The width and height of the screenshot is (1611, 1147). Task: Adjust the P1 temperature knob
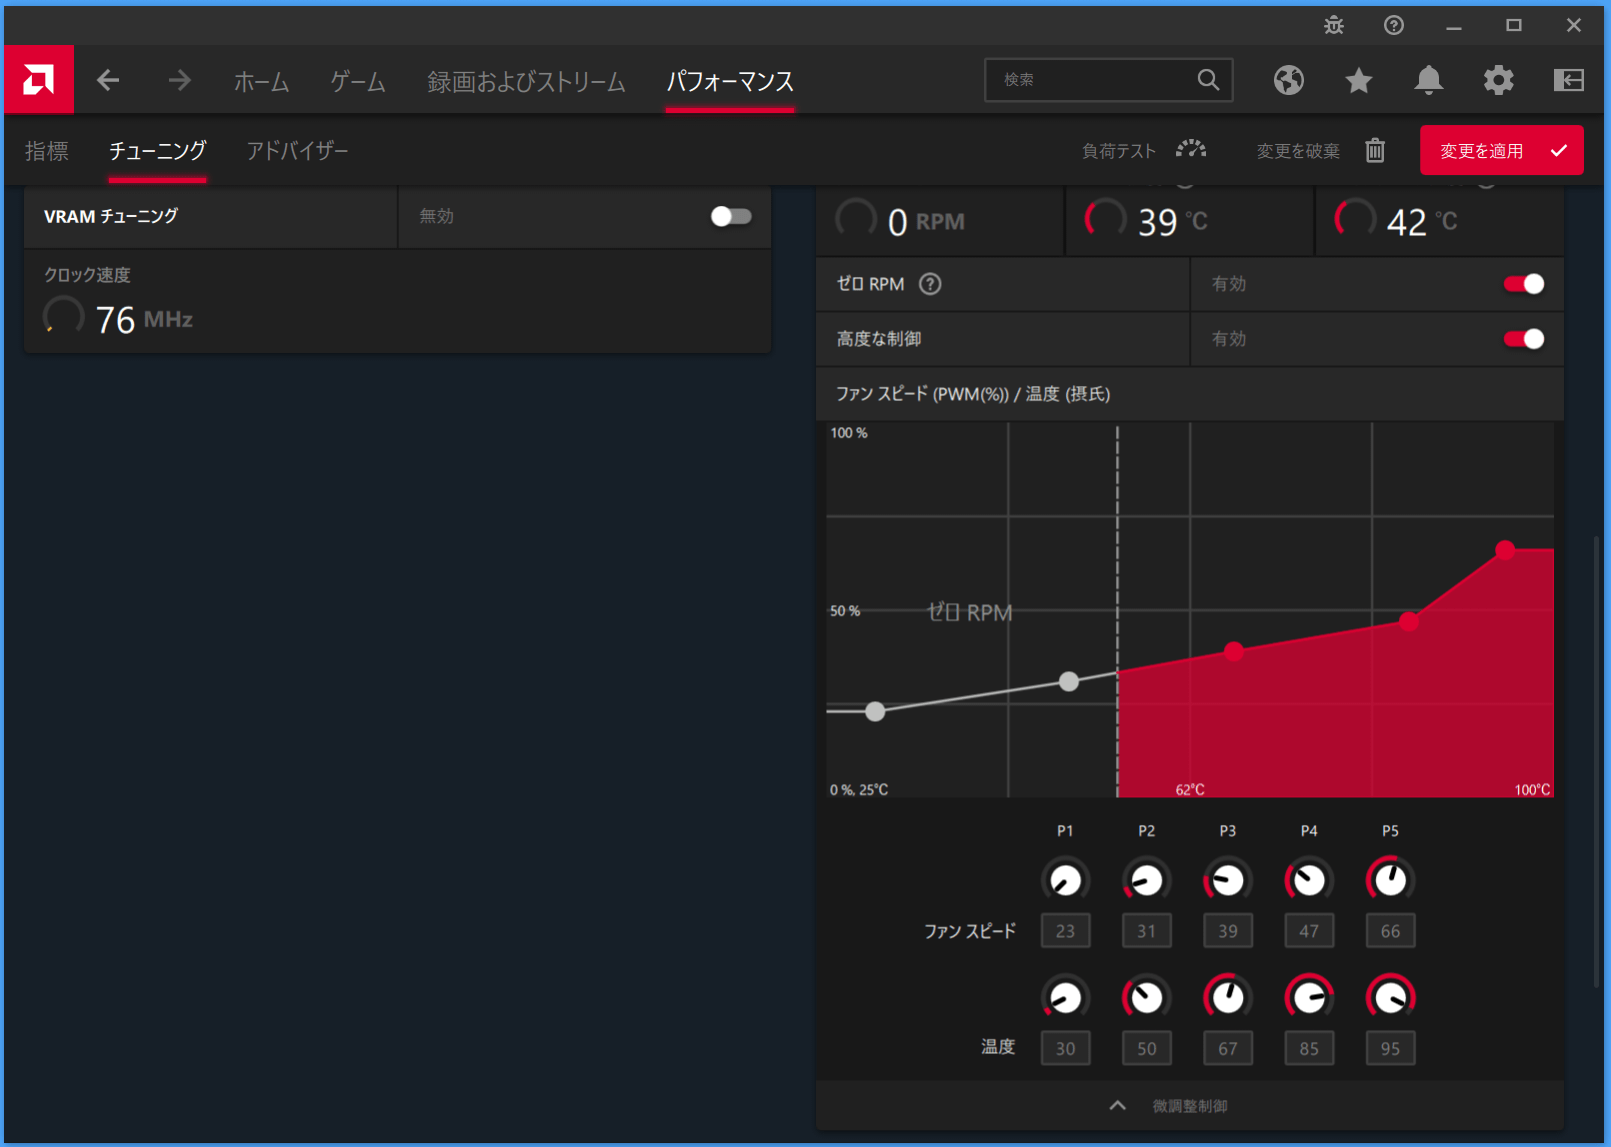pyautogui.click(x=1066, y=997)
